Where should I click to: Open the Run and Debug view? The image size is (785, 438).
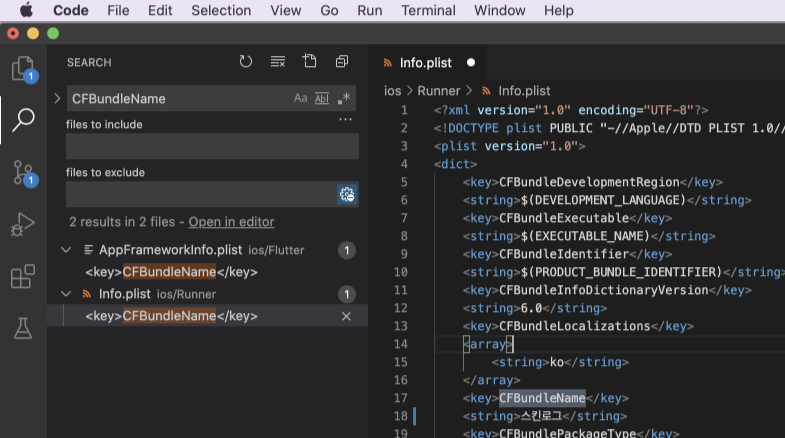[23, 224]
